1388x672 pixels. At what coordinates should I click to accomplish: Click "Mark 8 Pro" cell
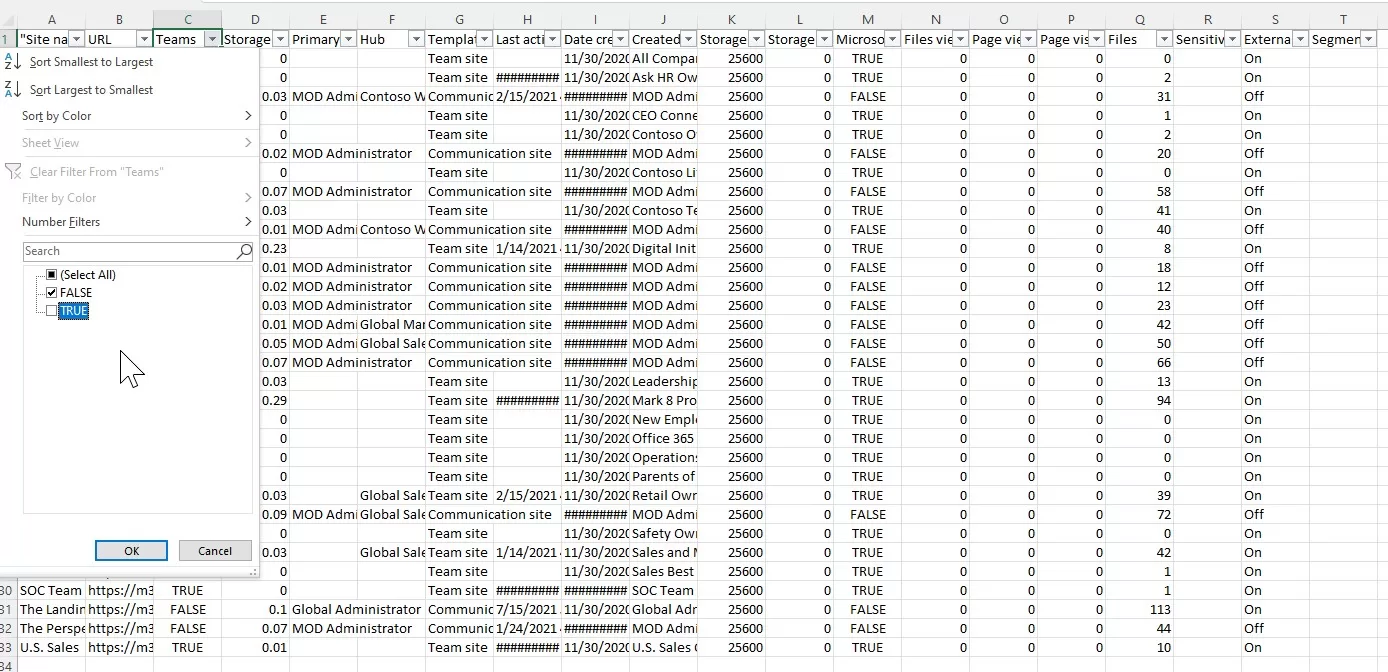pos(663,400)
